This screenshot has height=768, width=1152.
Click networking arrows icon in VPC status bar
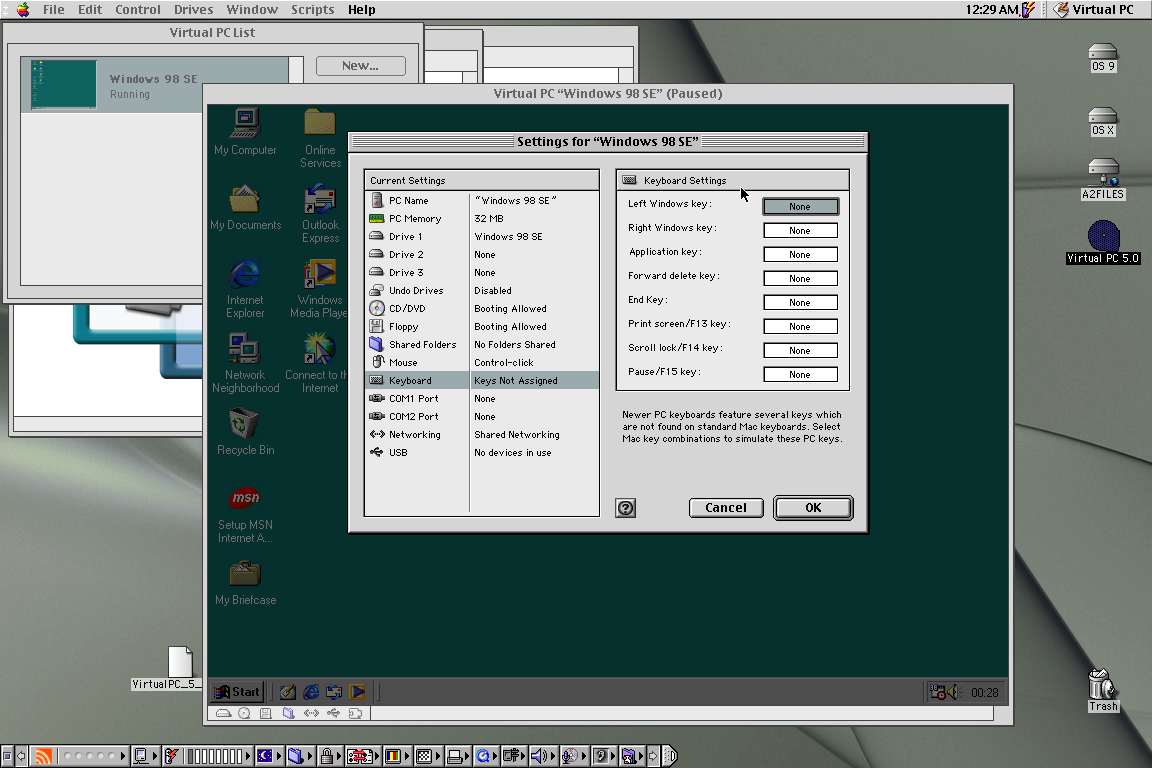click(x=312, y=713)
